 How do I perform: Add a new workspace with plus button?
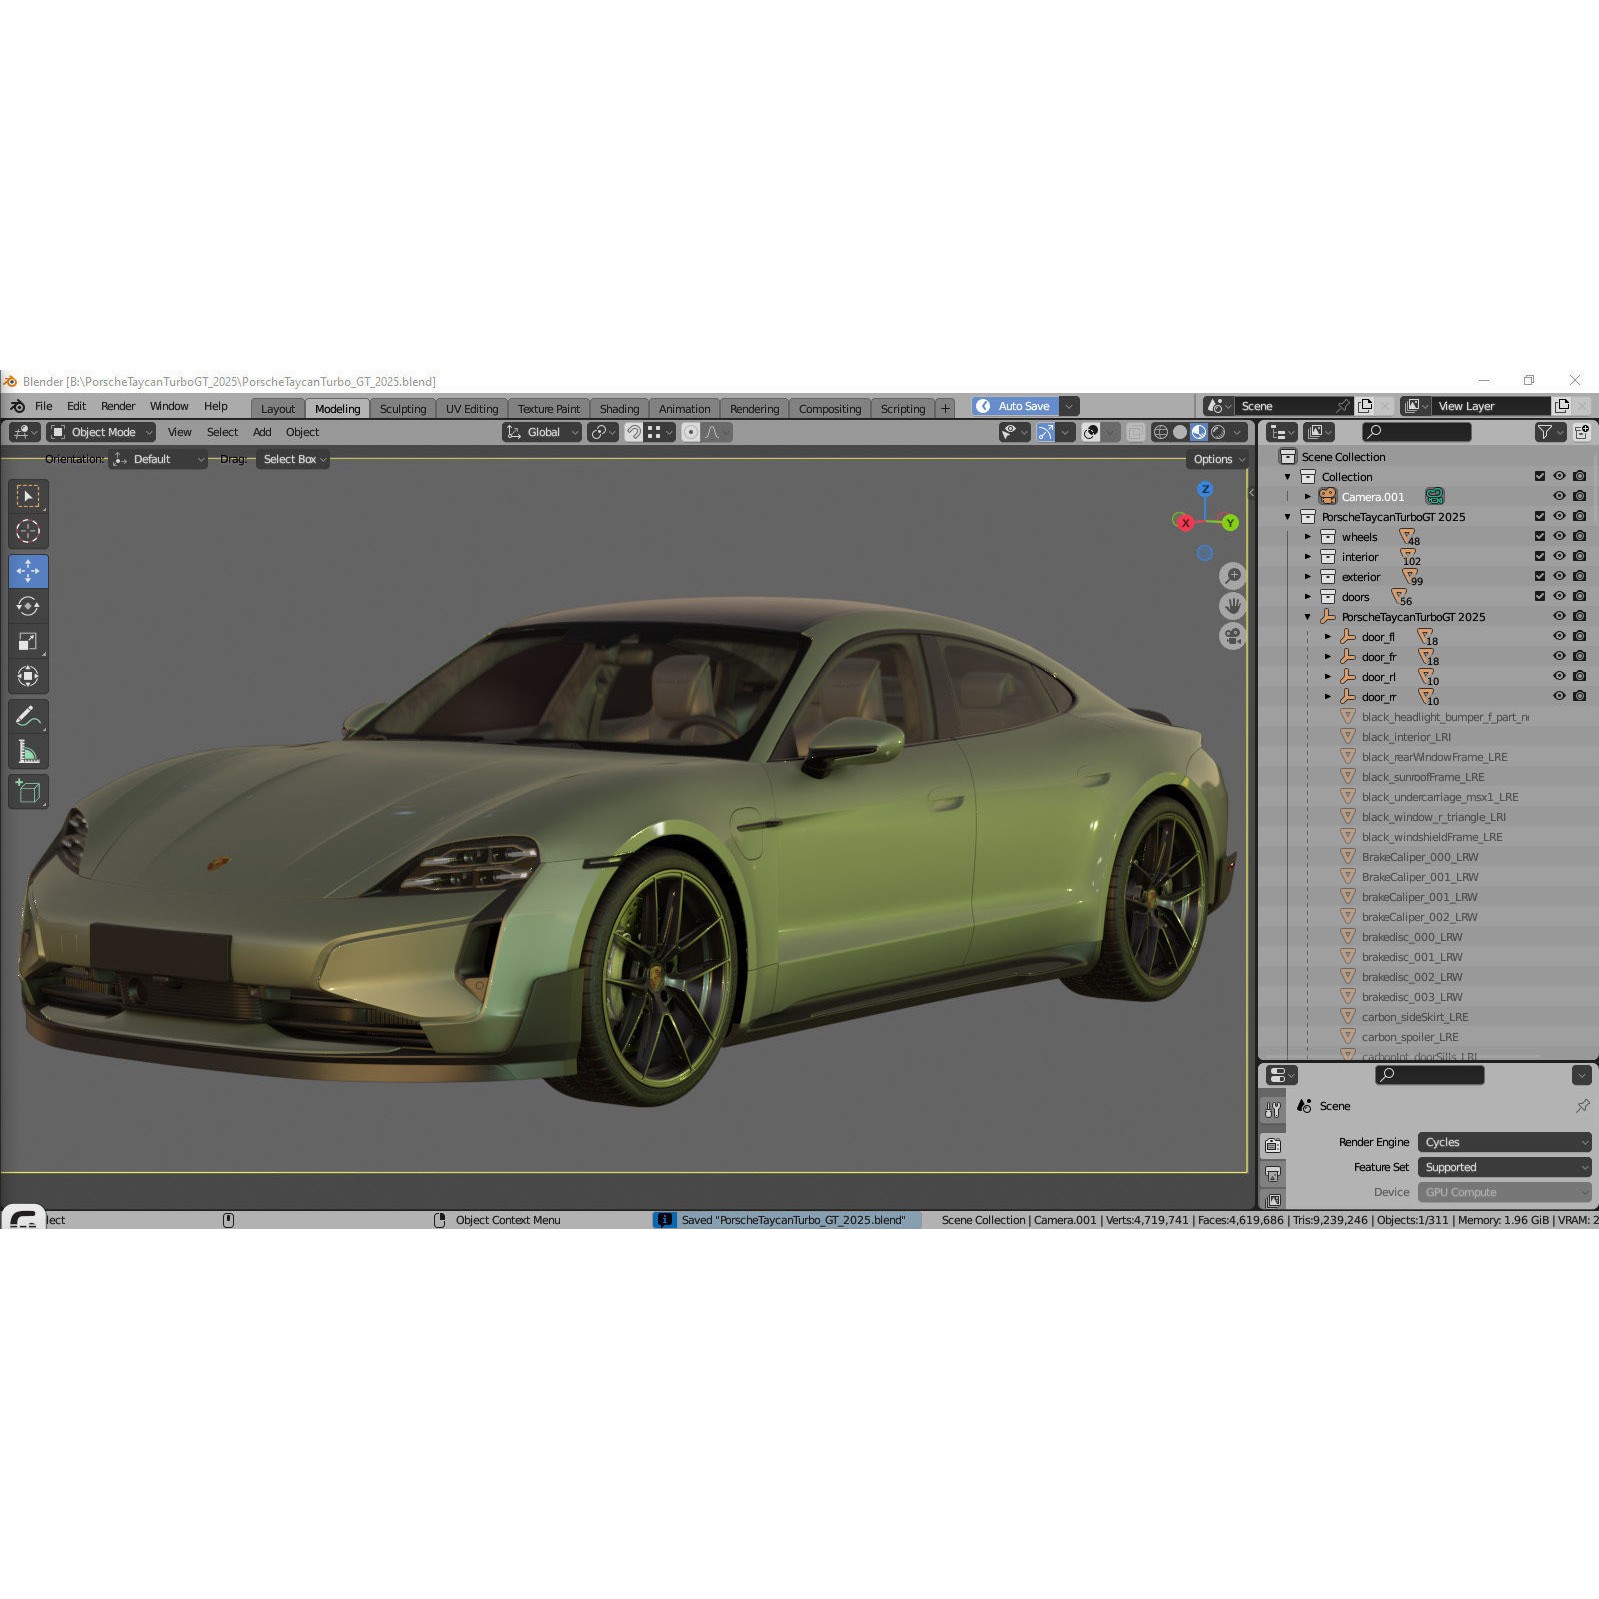945,409
